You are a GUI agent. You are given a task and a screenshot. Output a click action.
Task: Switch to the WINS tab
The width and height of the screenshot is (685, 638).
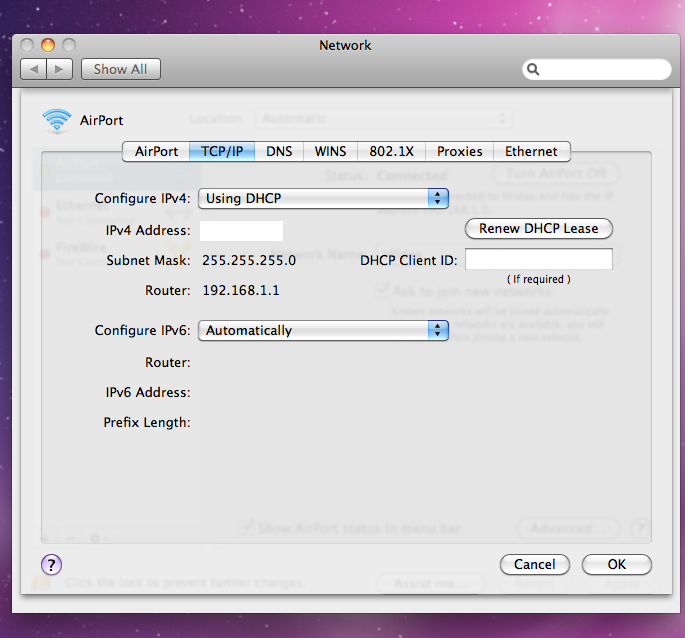click(x=330, y=151)
